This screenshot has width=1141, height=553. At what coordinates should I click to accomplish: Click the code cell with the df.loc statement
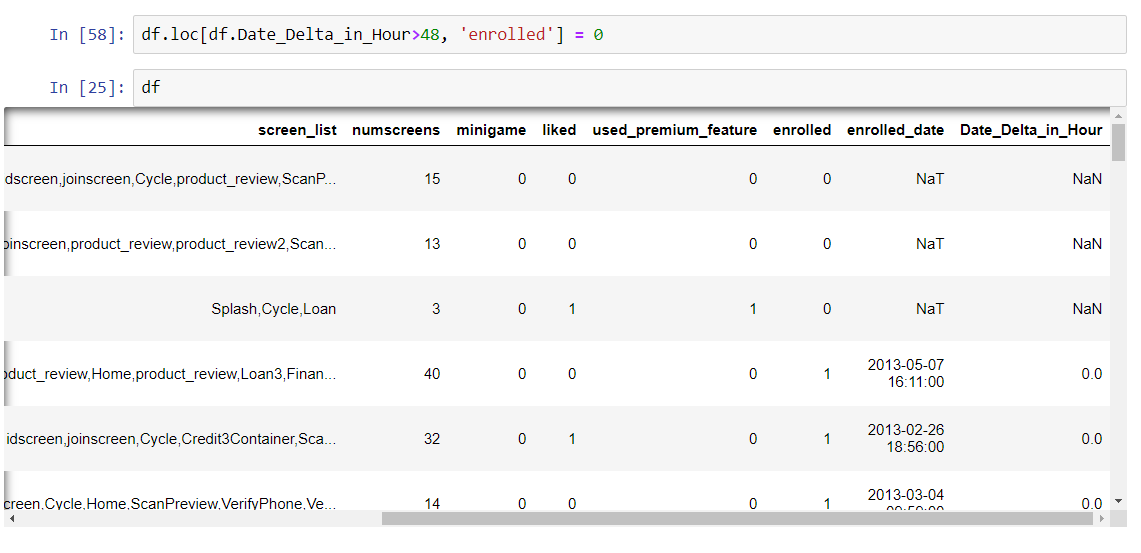click(629, 34)
